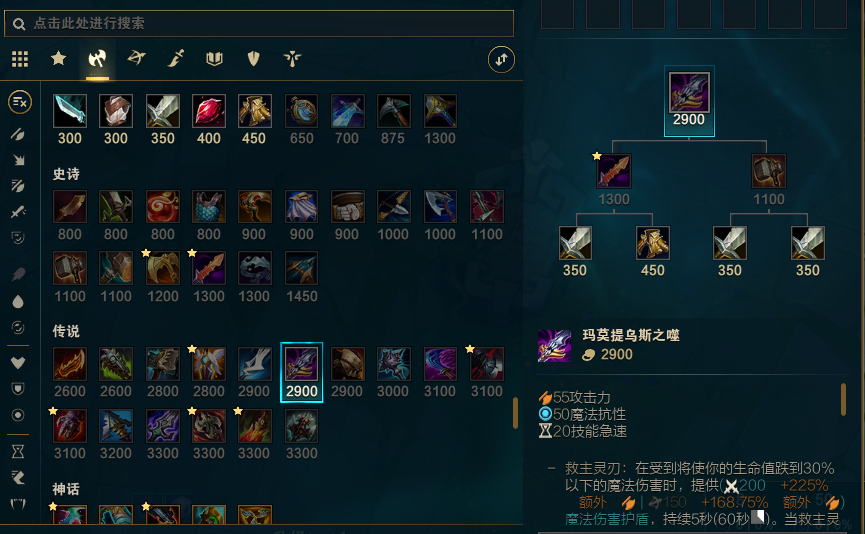Screen dimensions: 865x534
Task: Select the tank shield class filter
Action: point(253,58)
